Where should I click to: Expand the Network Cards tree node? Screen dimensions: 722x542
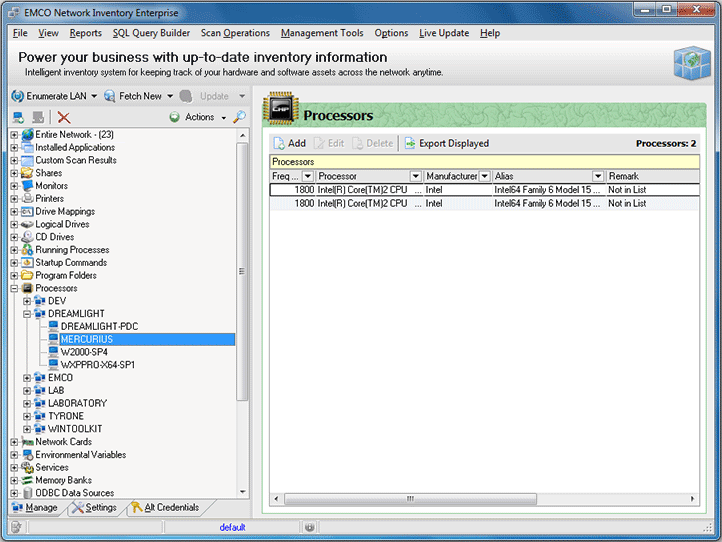[x=14, y=442]
